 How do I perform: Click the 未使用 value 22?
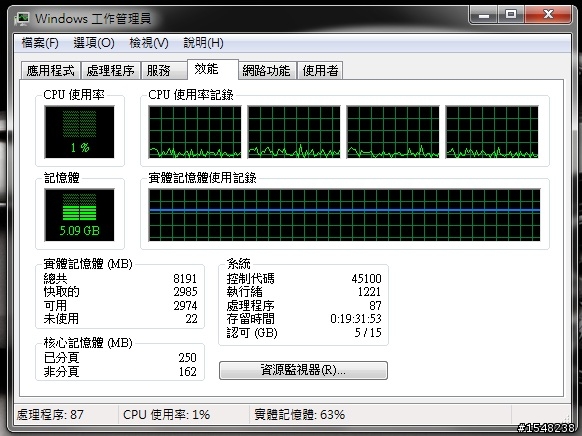(192, 319)
